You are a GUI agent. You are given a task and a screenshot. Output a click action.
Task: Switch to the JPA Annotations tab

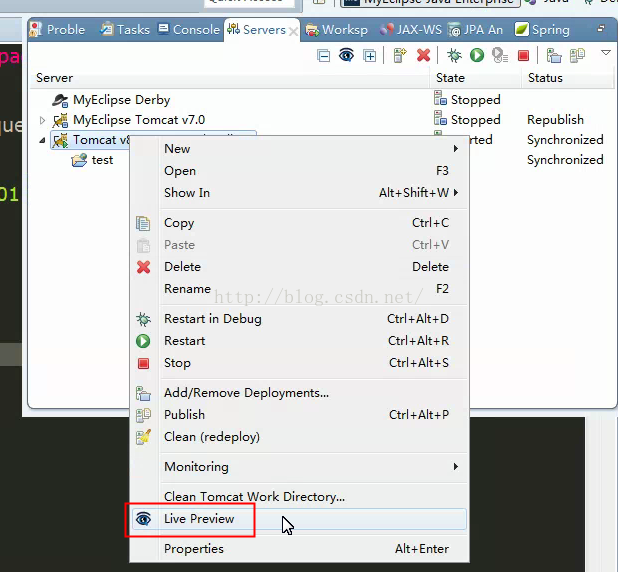[x=476, y=30]
